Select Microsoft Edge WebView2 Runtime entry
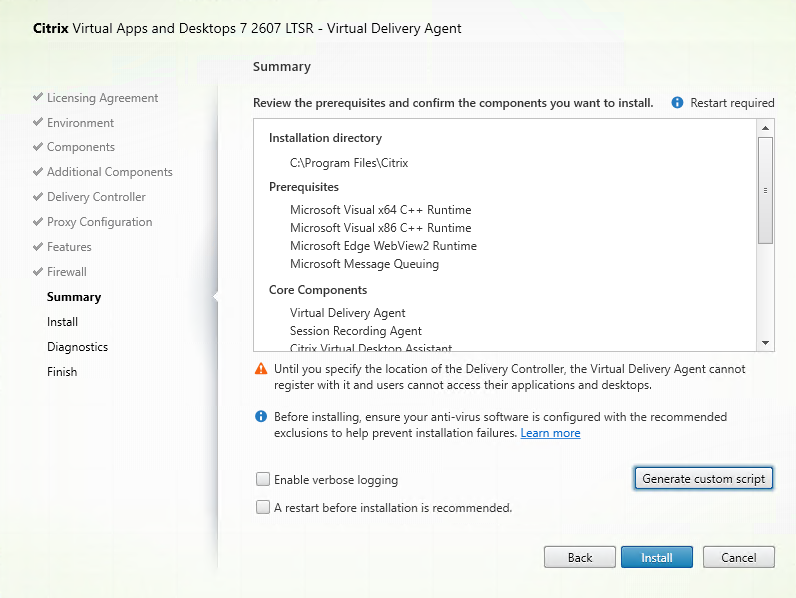This screenshot has width=796, height=598. (383, 246)
